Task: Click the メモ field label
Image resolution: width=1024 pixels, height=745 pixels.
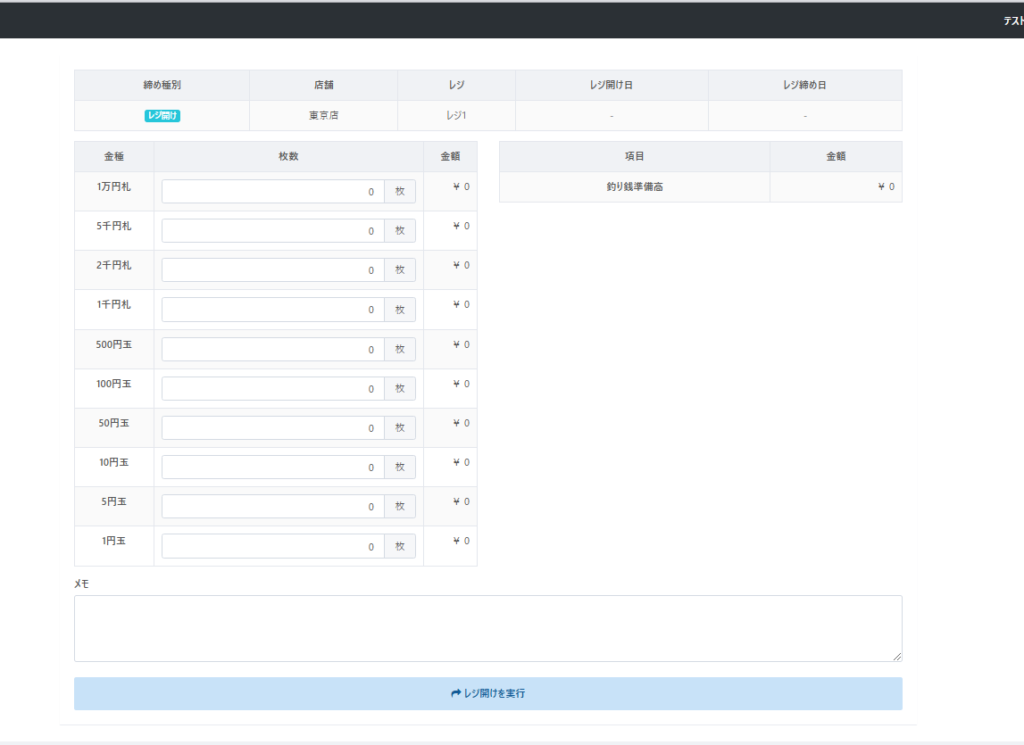Action: pos(82,584)
